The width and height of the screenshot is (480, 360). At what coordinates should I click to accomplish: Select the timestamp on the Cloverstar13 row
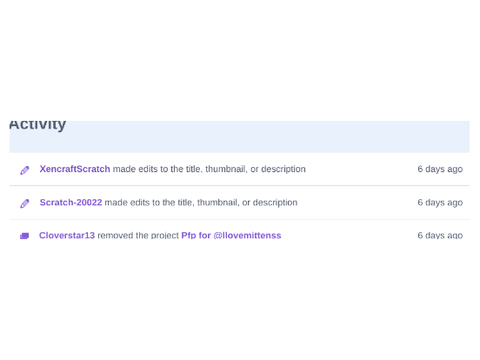tap(440, 235)
